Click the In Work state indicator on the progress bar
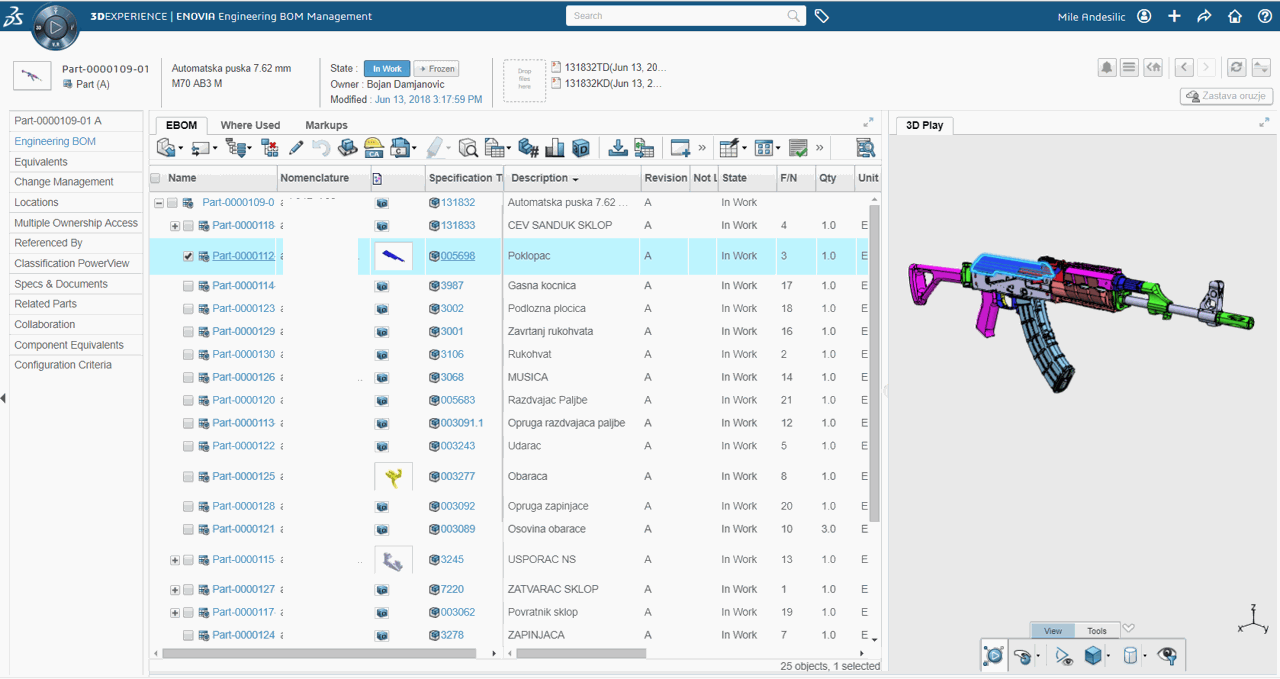 coord(386,69)
